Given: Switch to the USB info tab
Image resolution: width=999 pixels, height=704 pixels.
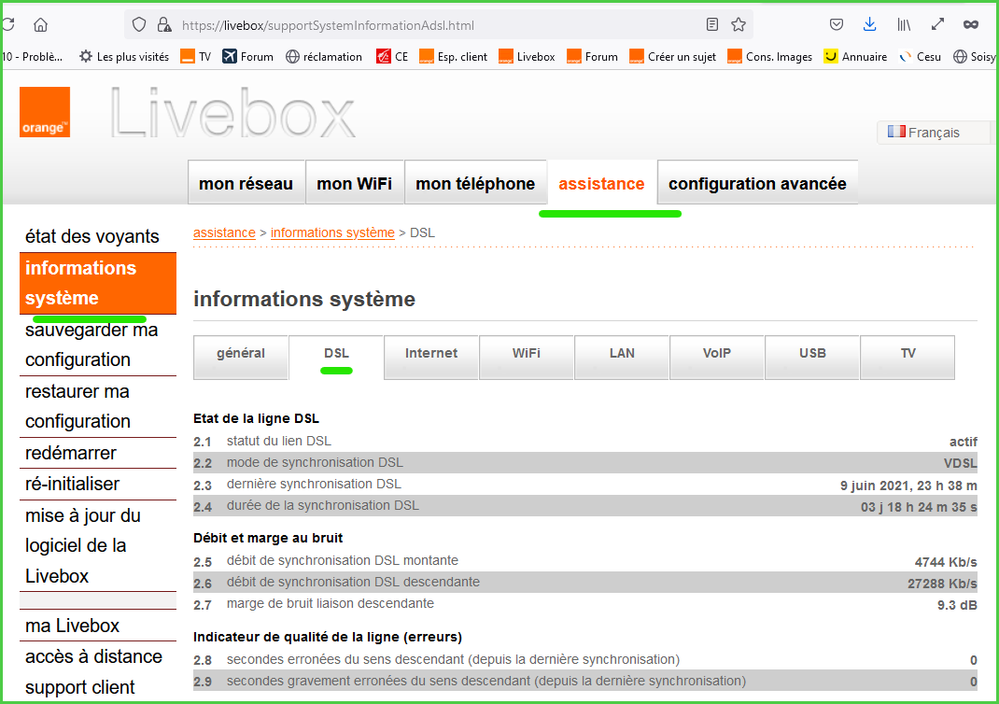Looking at the screenshot, I should [x=812, y=357].
